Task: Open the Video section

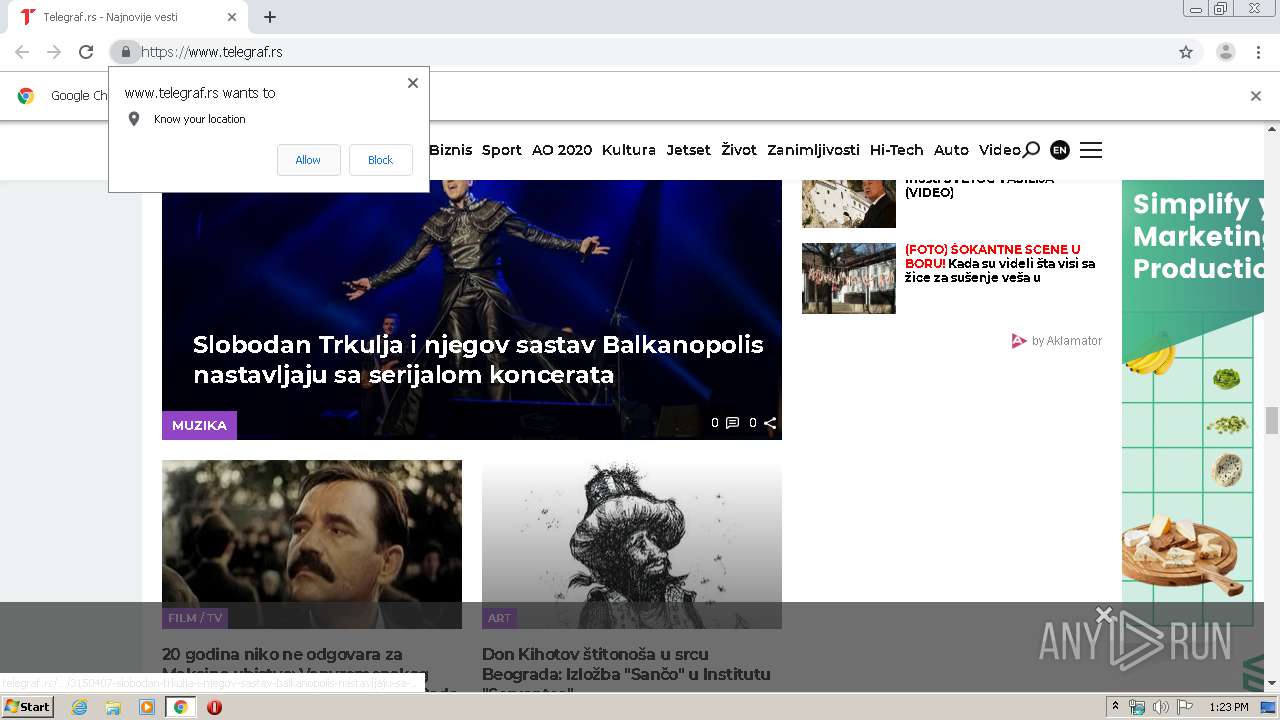Action: [1000, 150]
